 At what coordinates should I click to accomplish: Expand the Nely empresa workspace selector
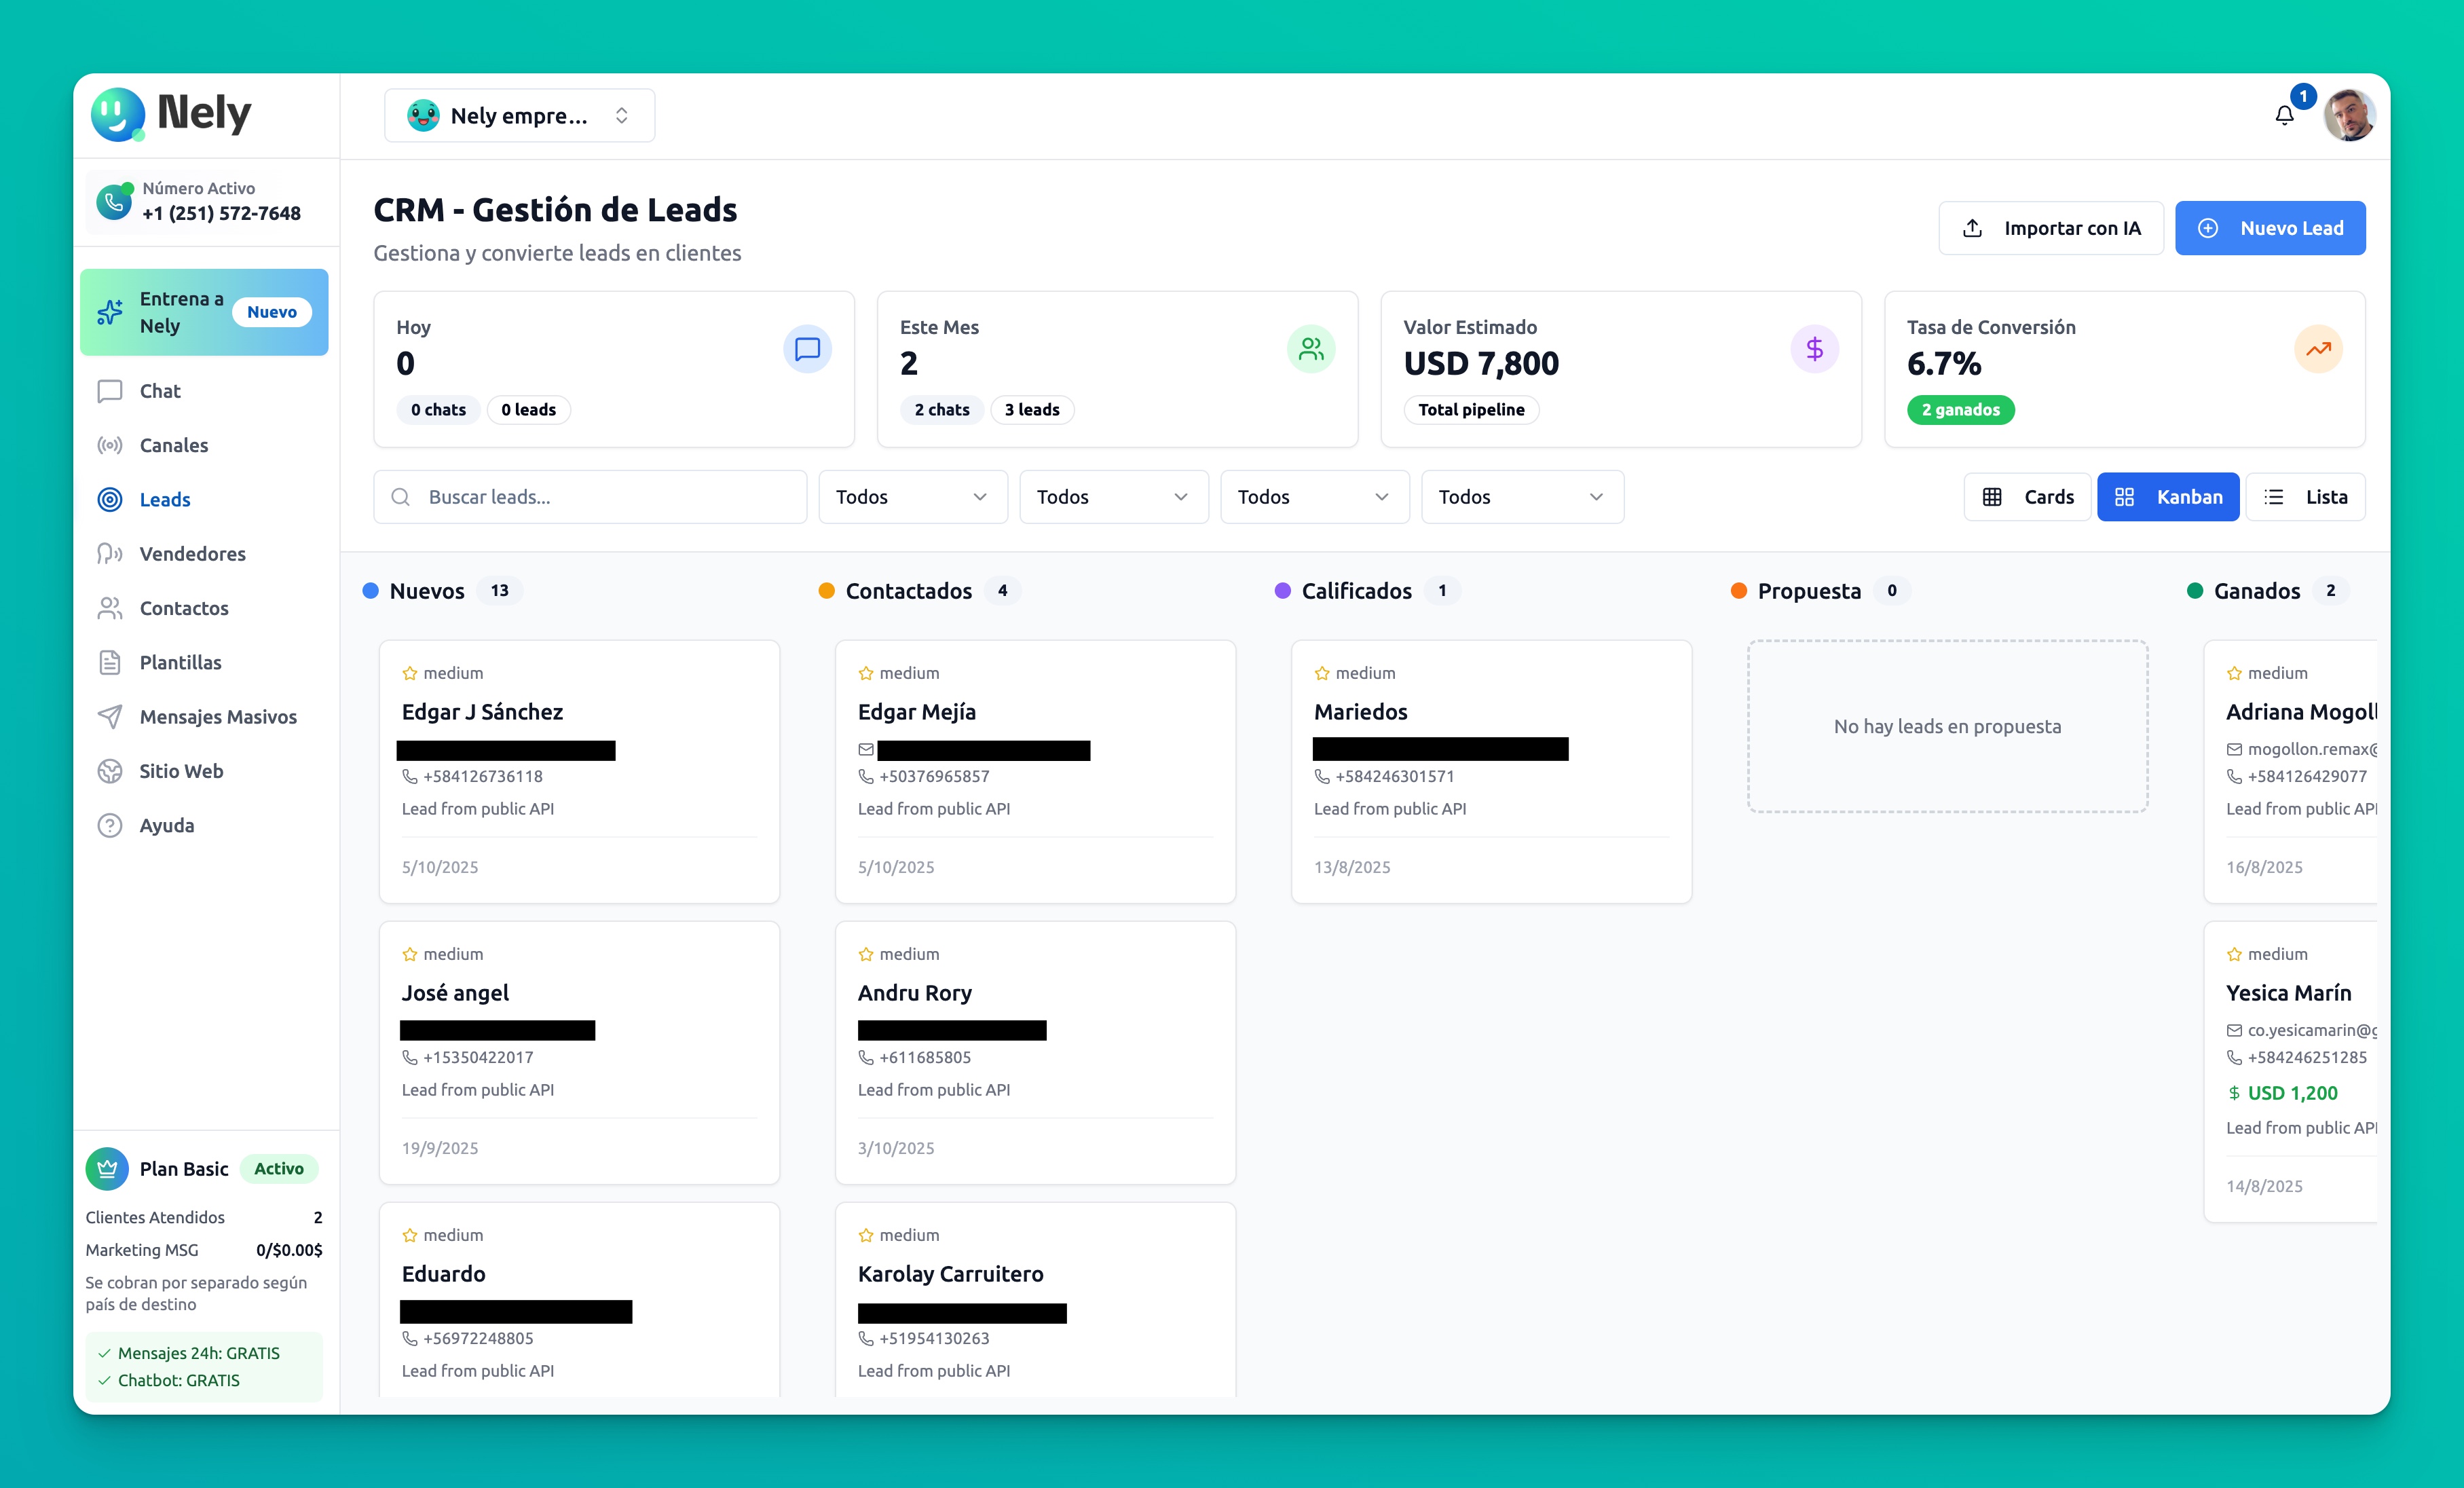pos(519,116)
